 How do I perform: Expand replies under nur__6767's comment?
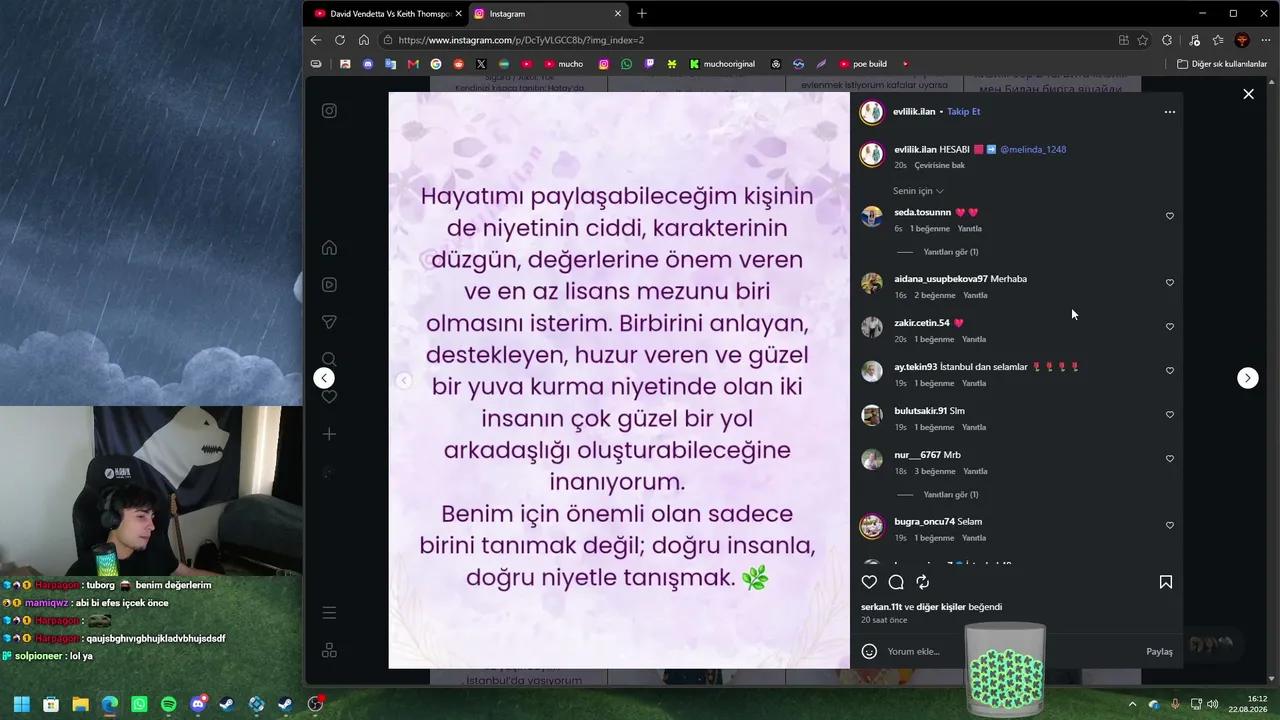[x=951, y=495]
